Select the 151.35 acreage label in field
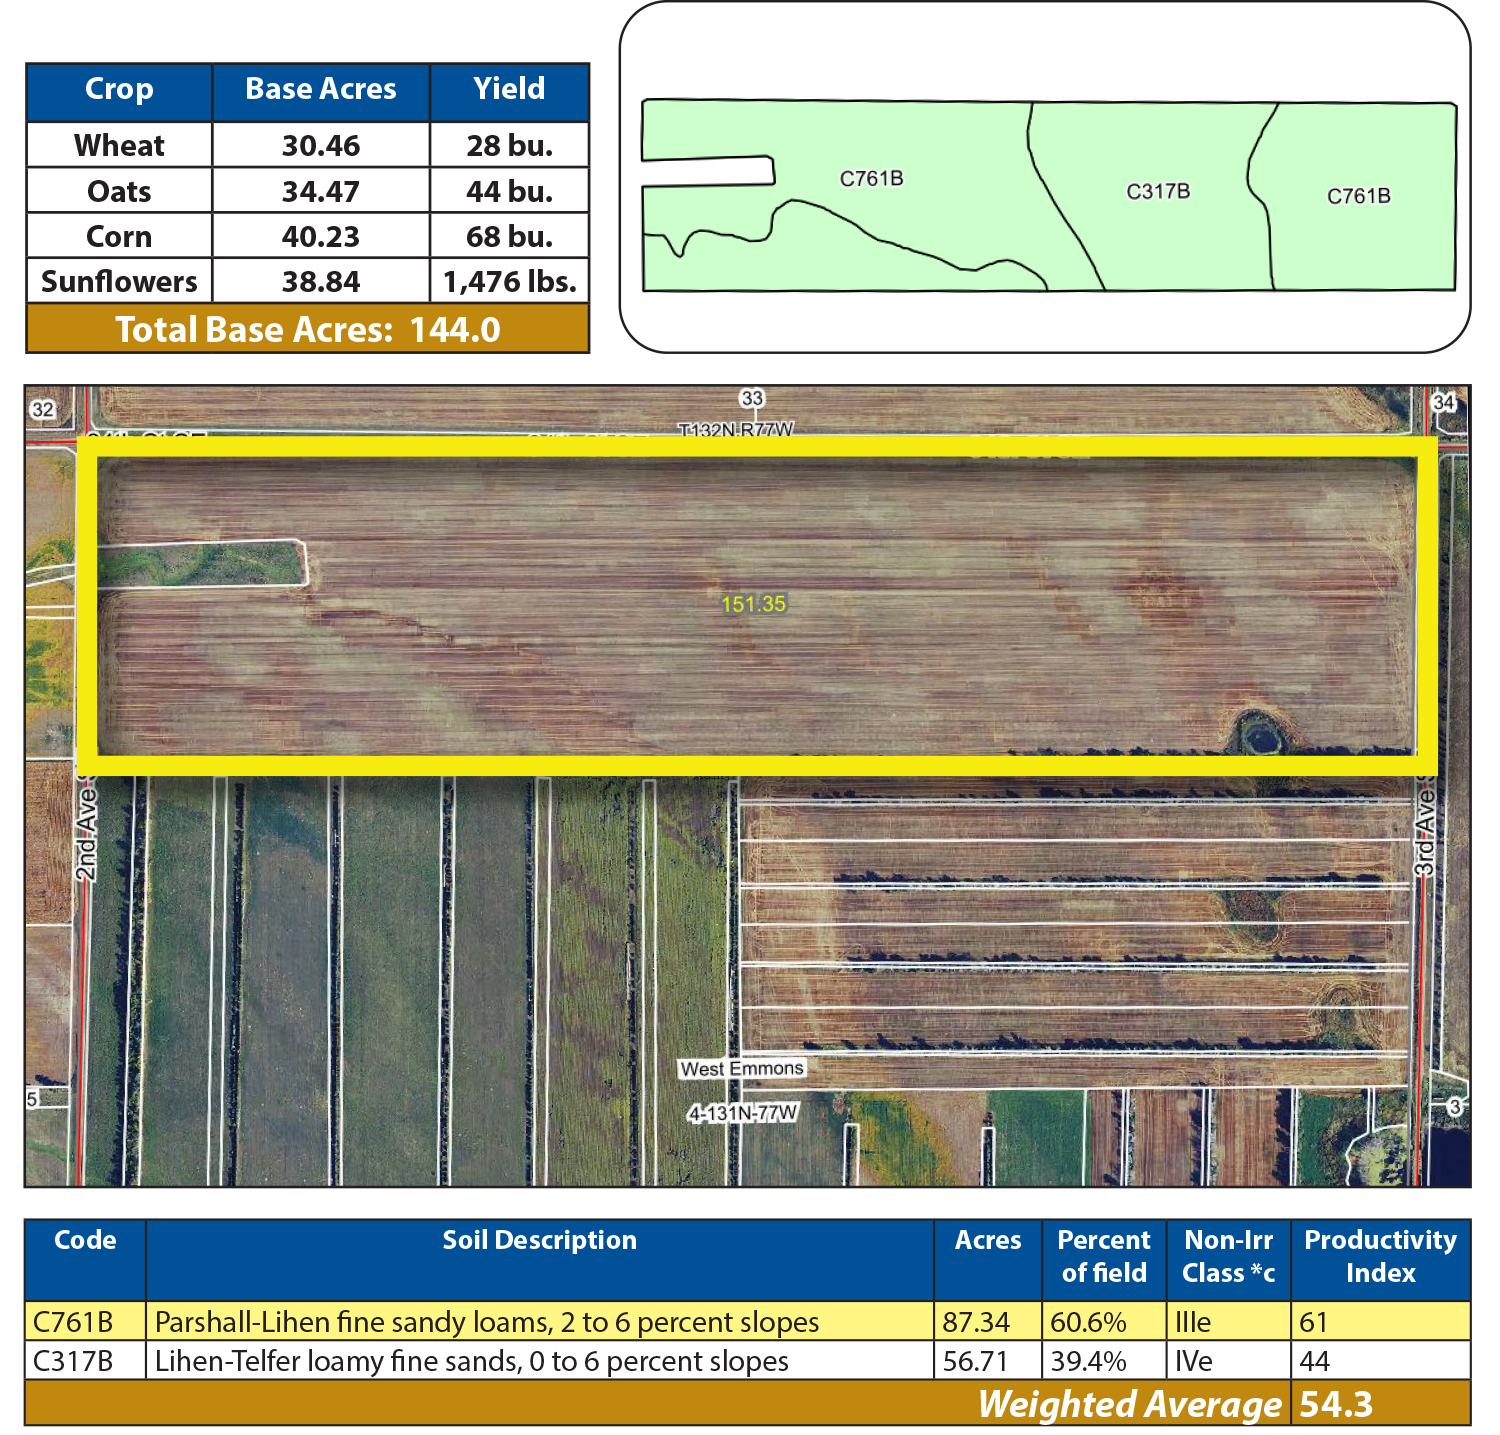 pos(754,604)
